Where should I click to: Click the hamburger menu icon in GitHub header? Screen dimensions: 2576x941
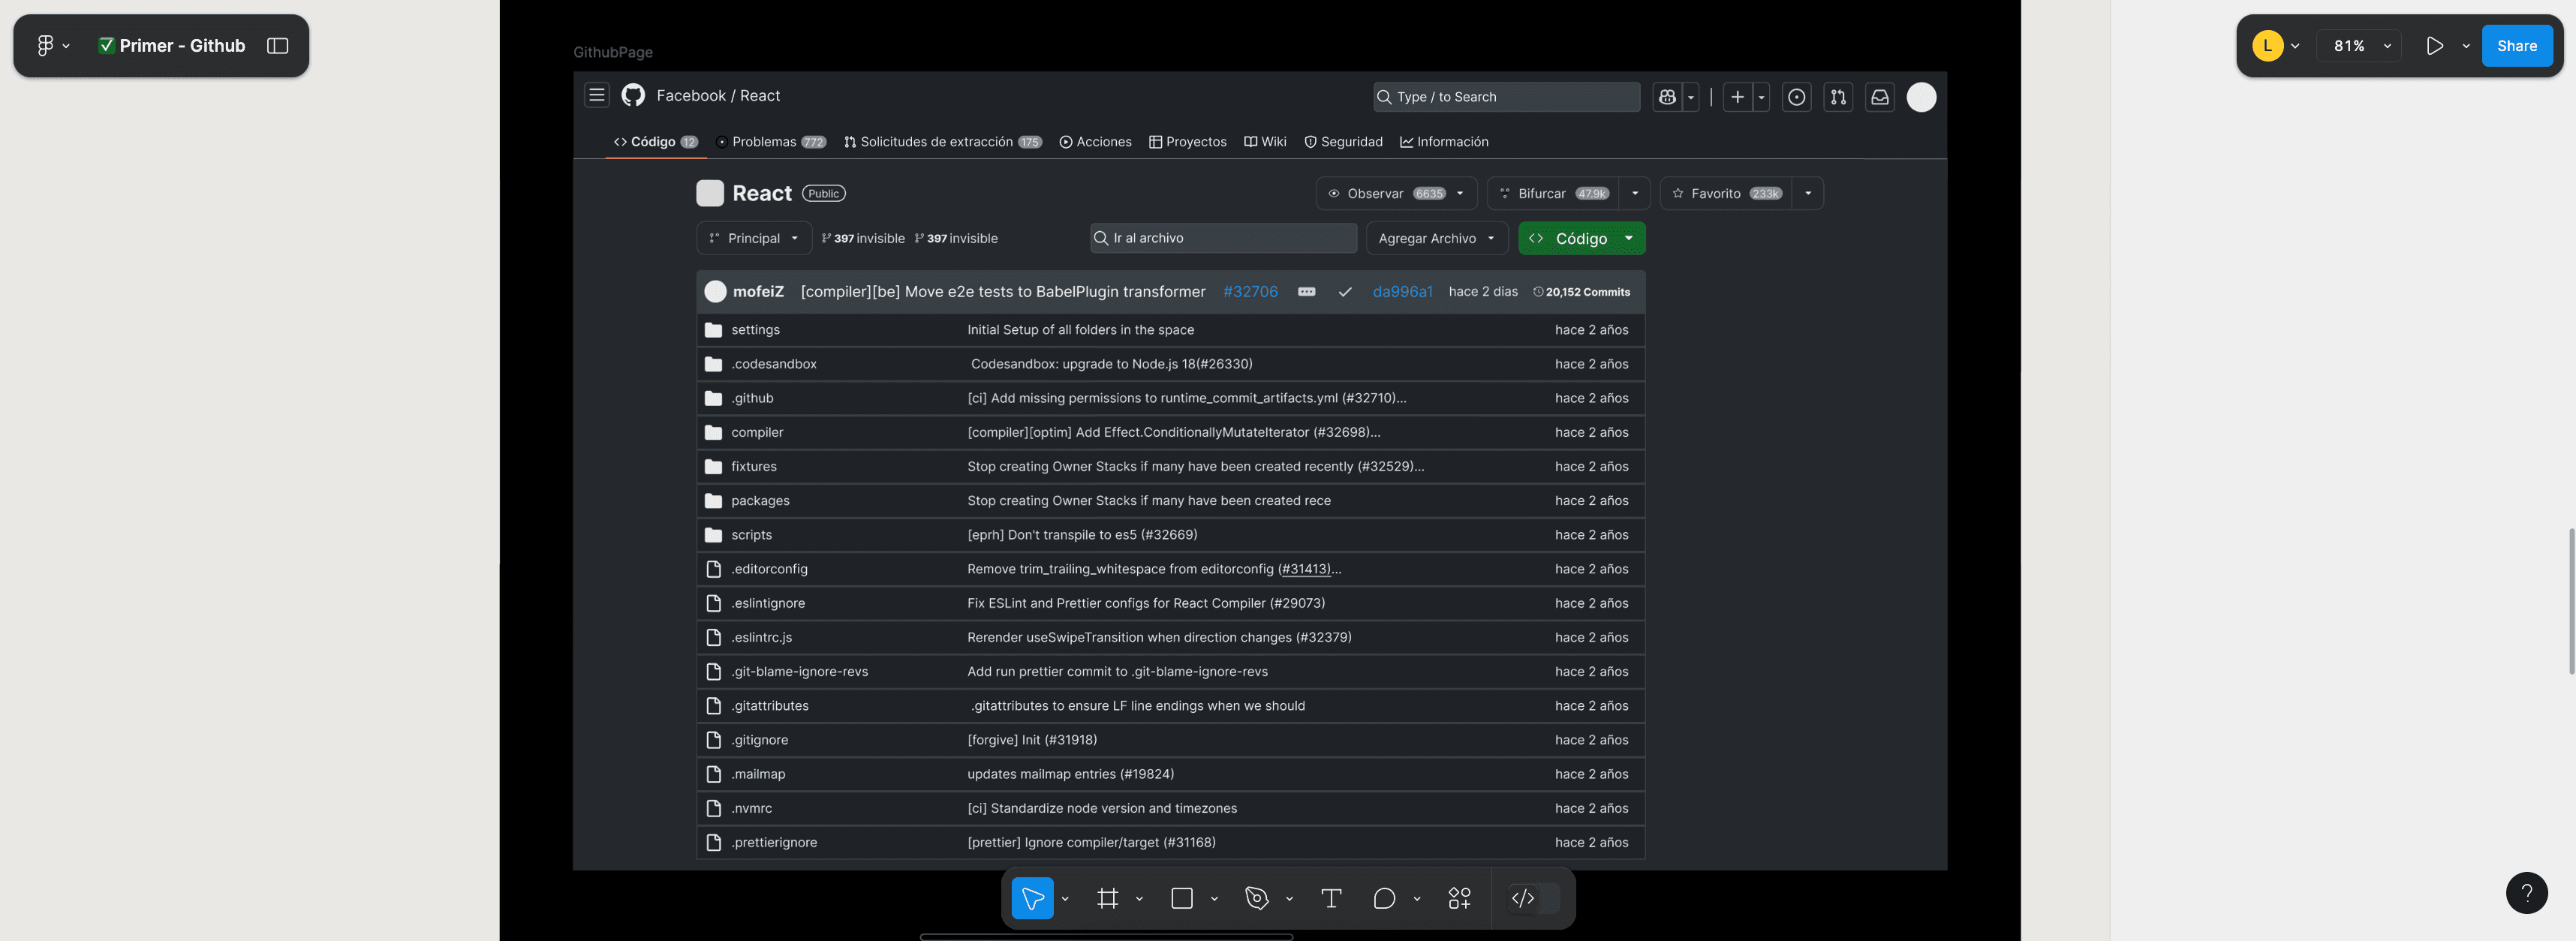coord(597,95)
